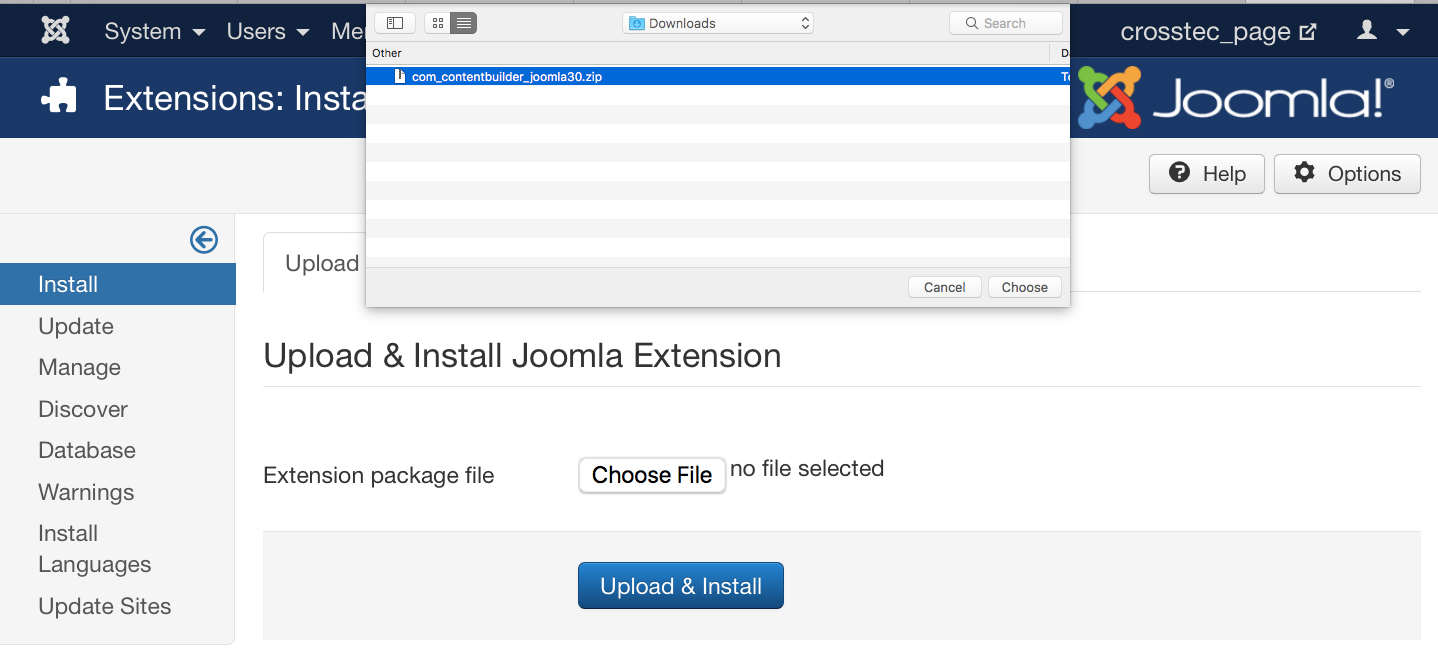This screenshot has height=650, width=1438.
Task: Click the Help button
Action: pyautogui.click(x=1207, y=174)
